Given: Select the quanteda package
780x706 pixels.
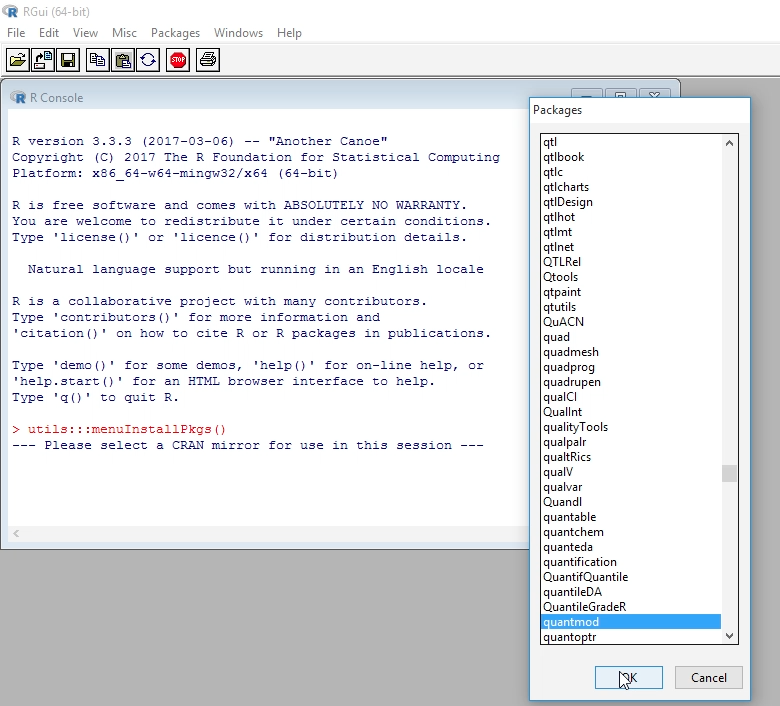Looking at the screenshot, I should pyautogui.click(x=630, y=547).
